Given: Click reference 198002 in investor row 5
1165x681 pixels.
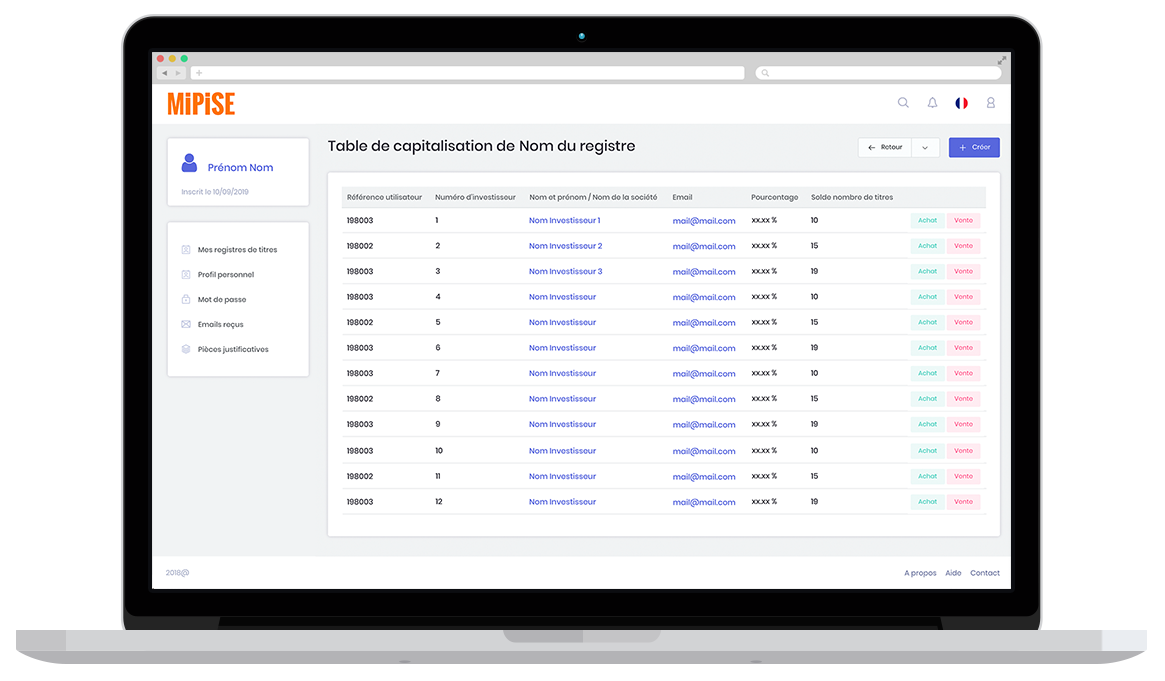Looking at the screenshot, I should coord(360,322).
